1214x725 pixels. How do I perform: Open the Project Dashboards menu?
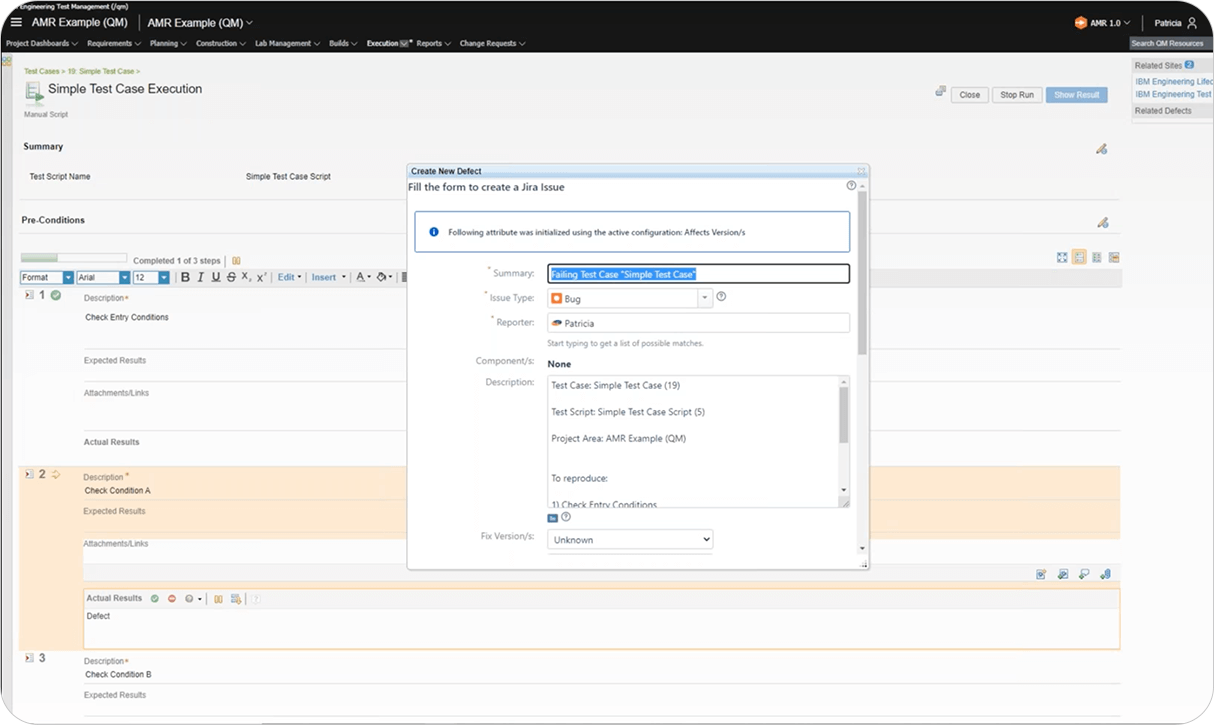coord(41,44)
